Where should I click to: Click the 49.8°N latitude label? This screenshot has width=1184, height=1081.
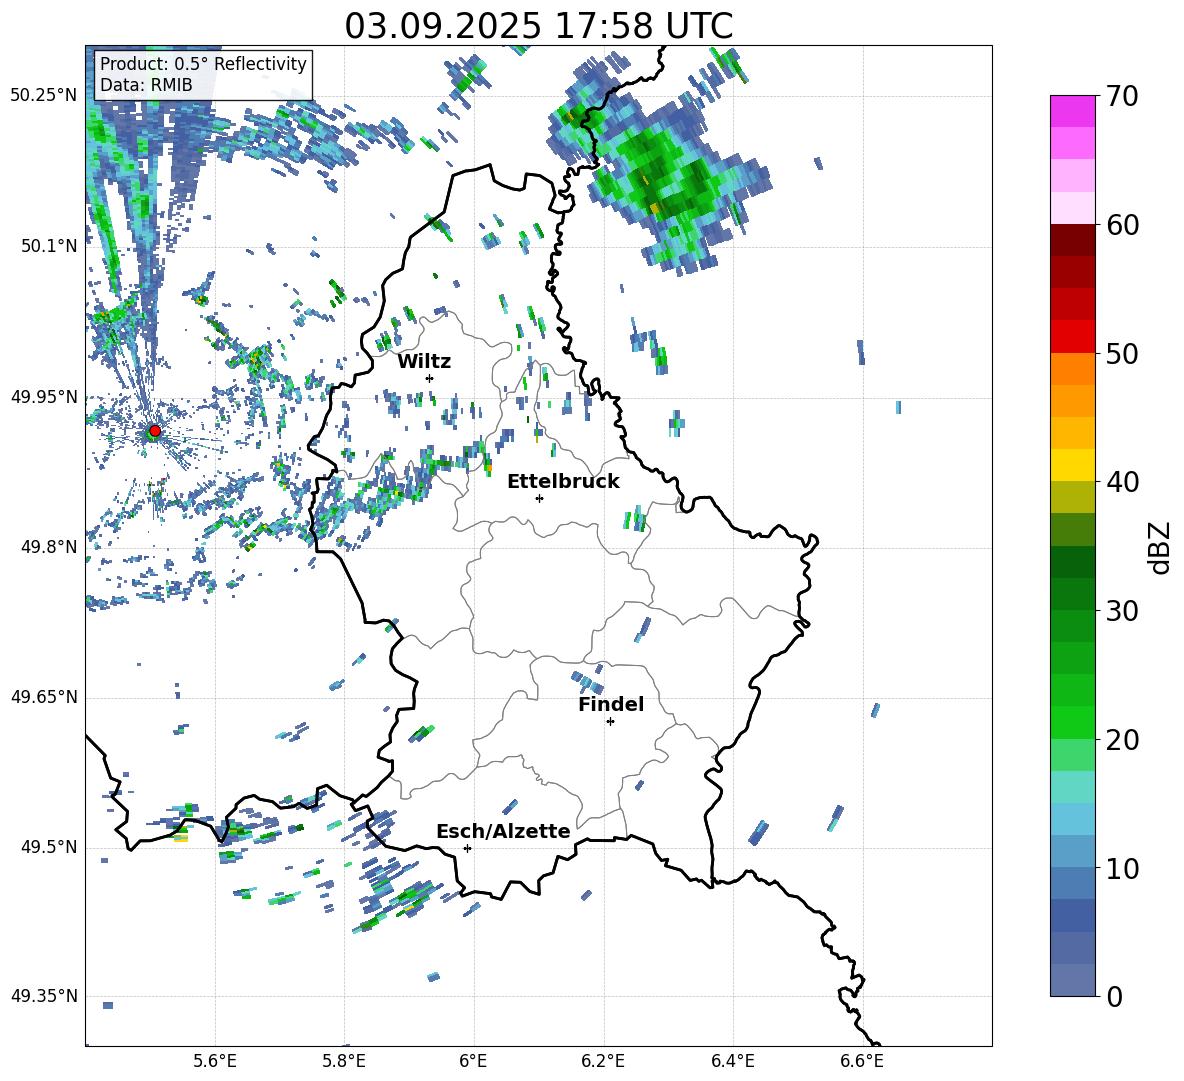pos(50,547)
